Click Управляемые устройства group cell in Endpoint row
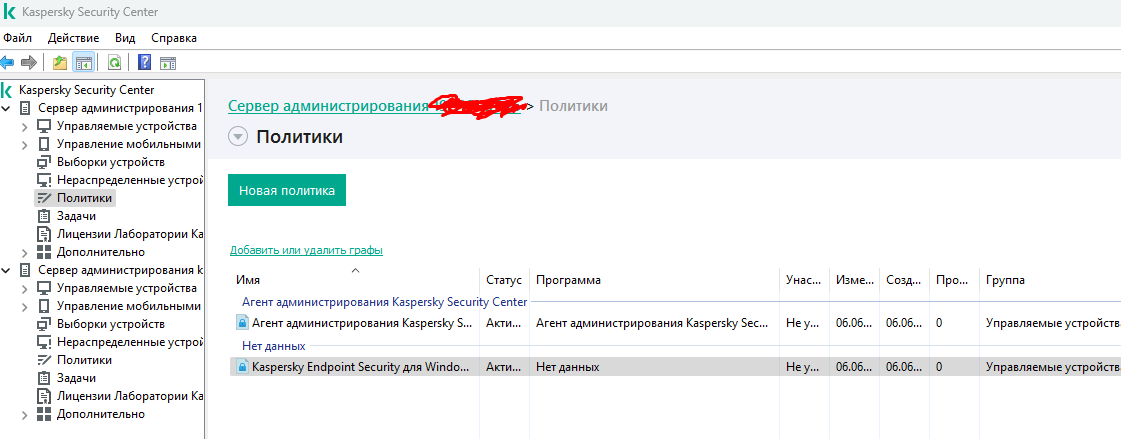 (1052, 367)
